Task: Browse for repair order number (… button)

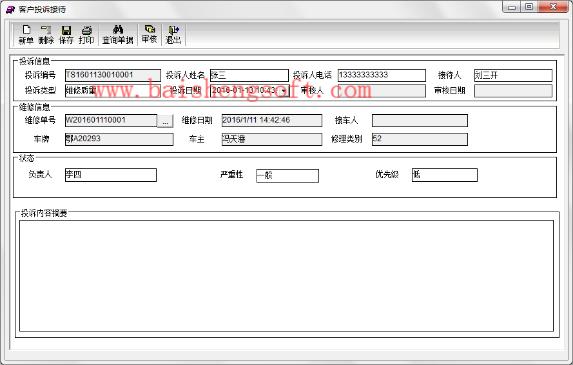Action: pyautogui.click(x=165, y=121)
